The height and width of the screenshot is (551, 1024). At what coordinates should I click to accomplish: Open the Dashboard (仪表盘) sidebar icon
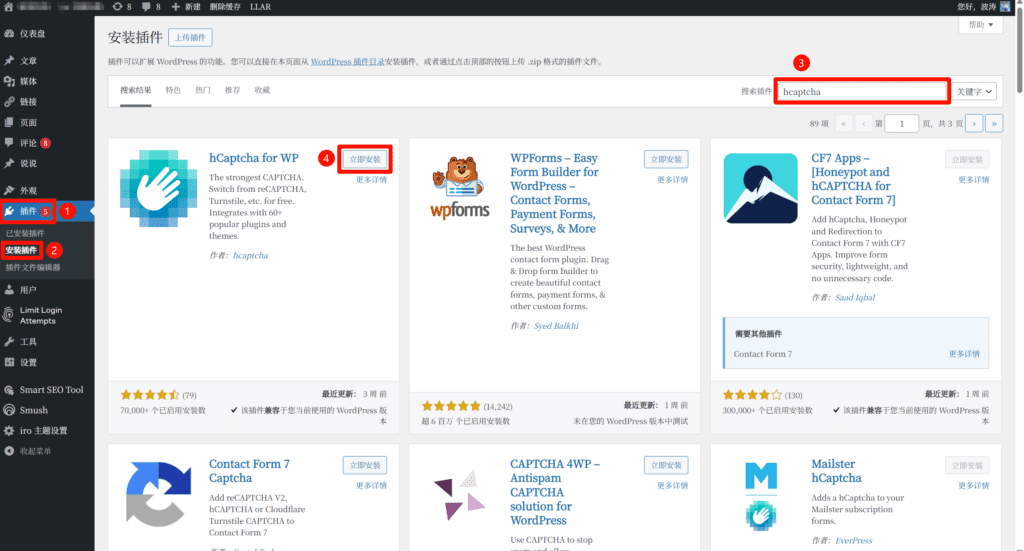tap(9, 34)
